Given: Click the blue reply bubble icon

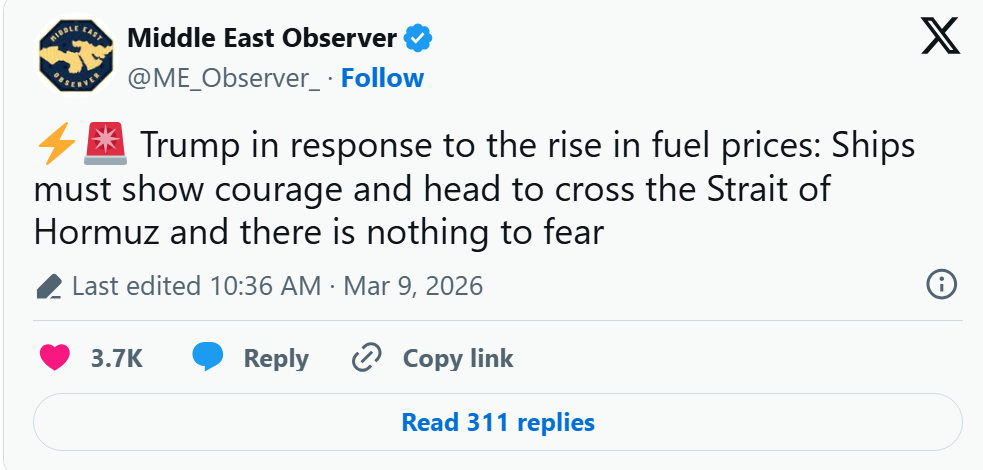Looking at the screenshot, I should point(208,357).
